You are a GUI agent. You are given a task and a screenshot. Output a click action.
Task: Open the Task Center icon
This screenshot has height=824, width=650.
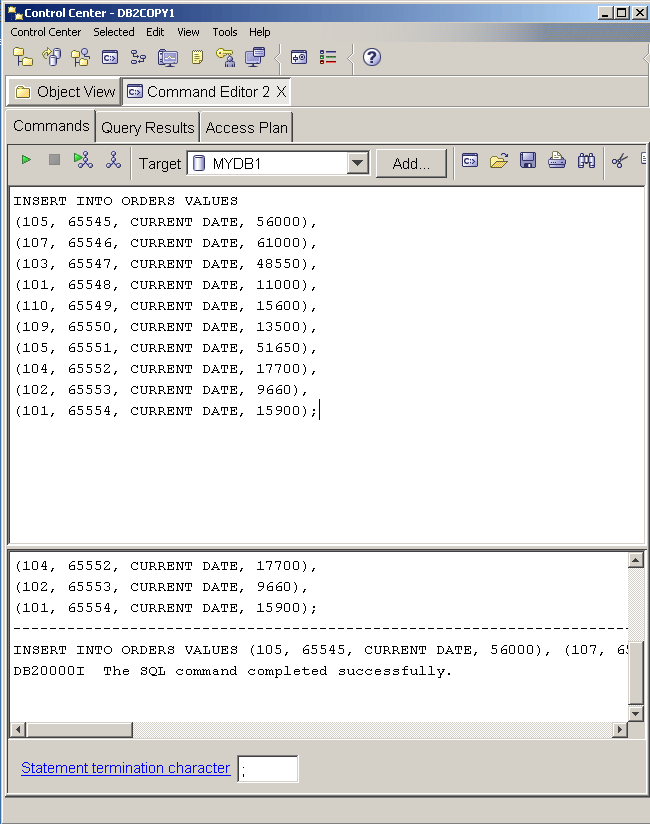pyautogui.click(x=138, y=57)
